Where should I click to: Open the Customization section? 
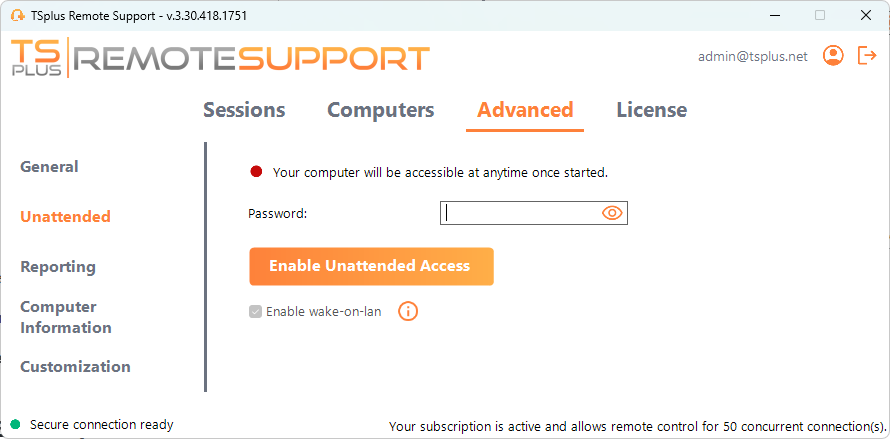(75, 367)
